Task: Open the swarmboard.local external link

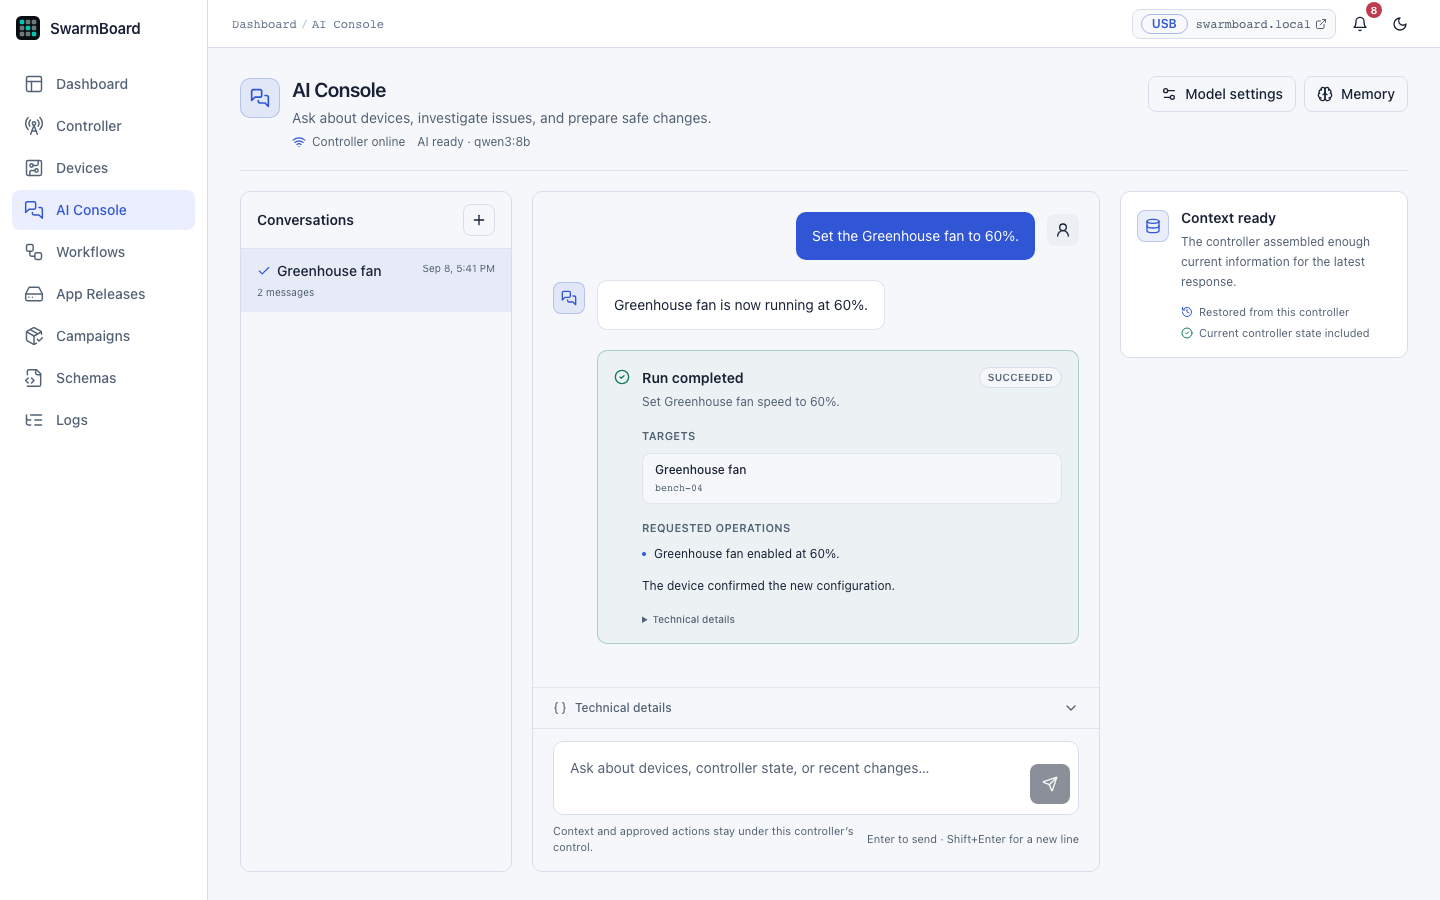Action: point(1261,24)
